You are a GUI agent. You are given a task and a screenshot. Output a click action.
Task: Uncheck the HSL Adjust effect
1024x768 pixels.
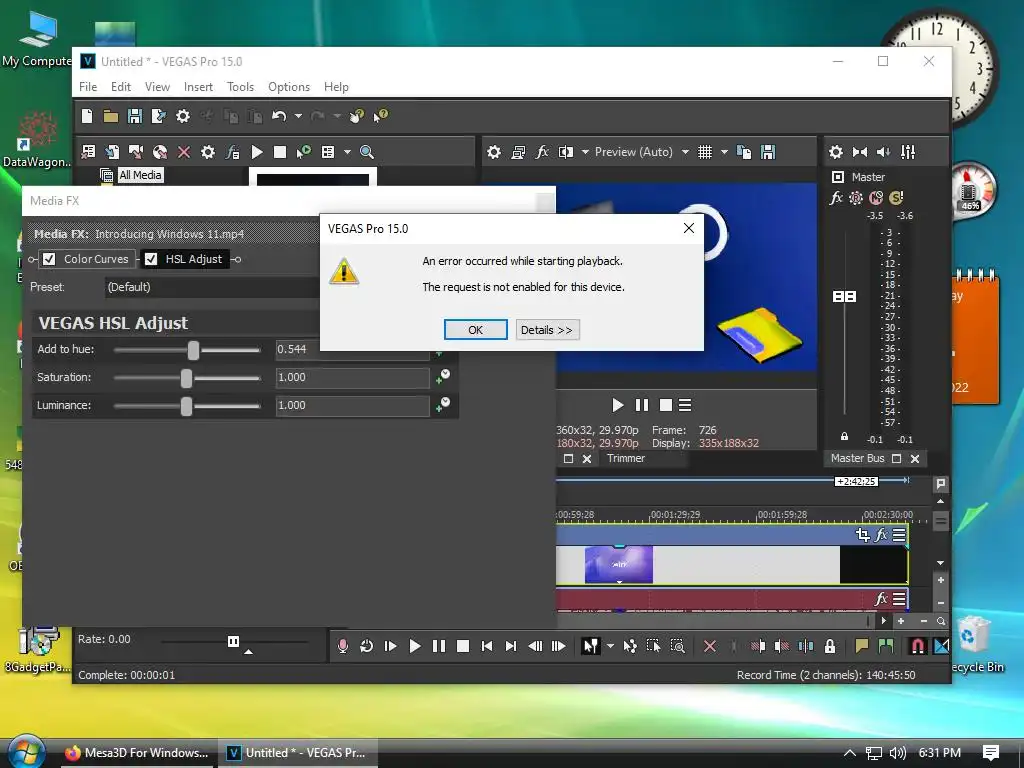[x=151, y=259]
